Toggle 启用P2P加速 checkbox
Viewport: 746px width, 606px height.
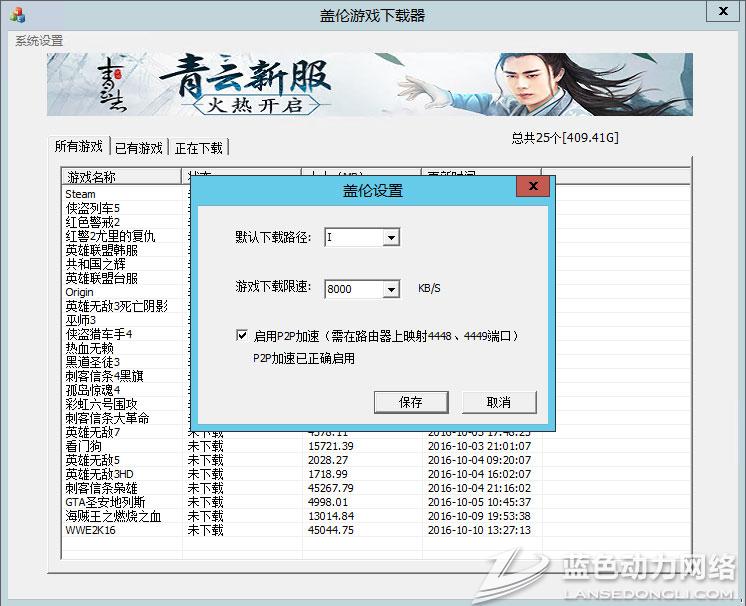click(242, 337)
